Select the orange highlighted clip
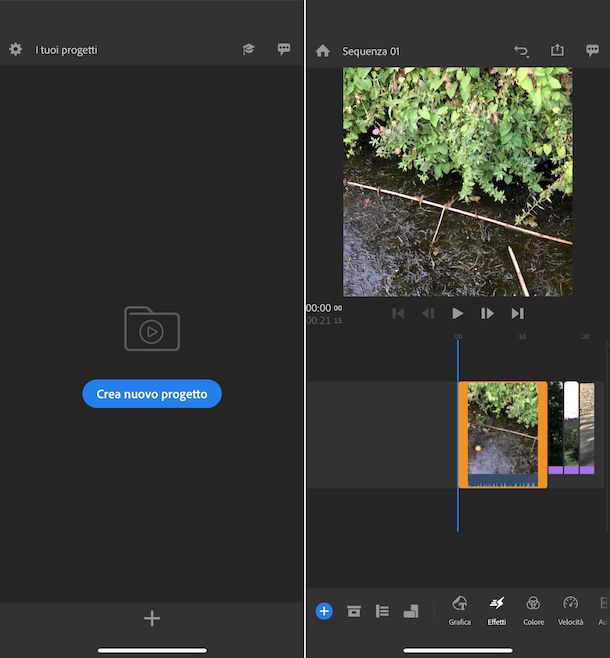Image resolution: width=610 pixels, height=658 pixels. tap(503, 435)
